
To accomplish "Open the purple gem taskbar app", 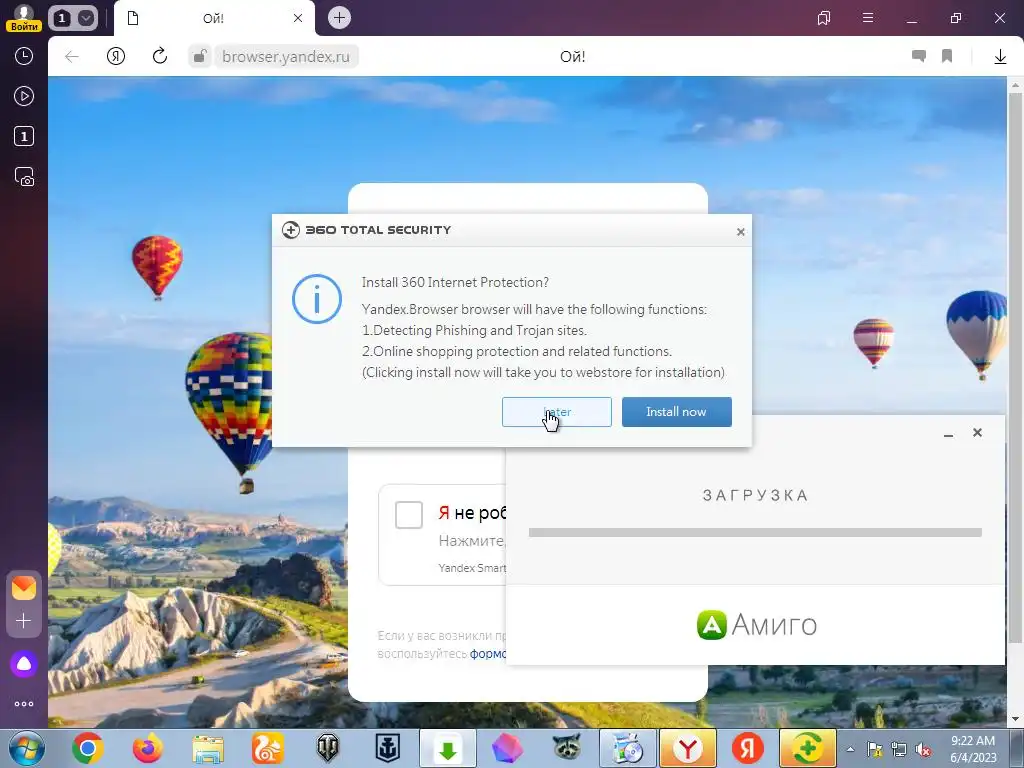I will [x=507, y=748].
